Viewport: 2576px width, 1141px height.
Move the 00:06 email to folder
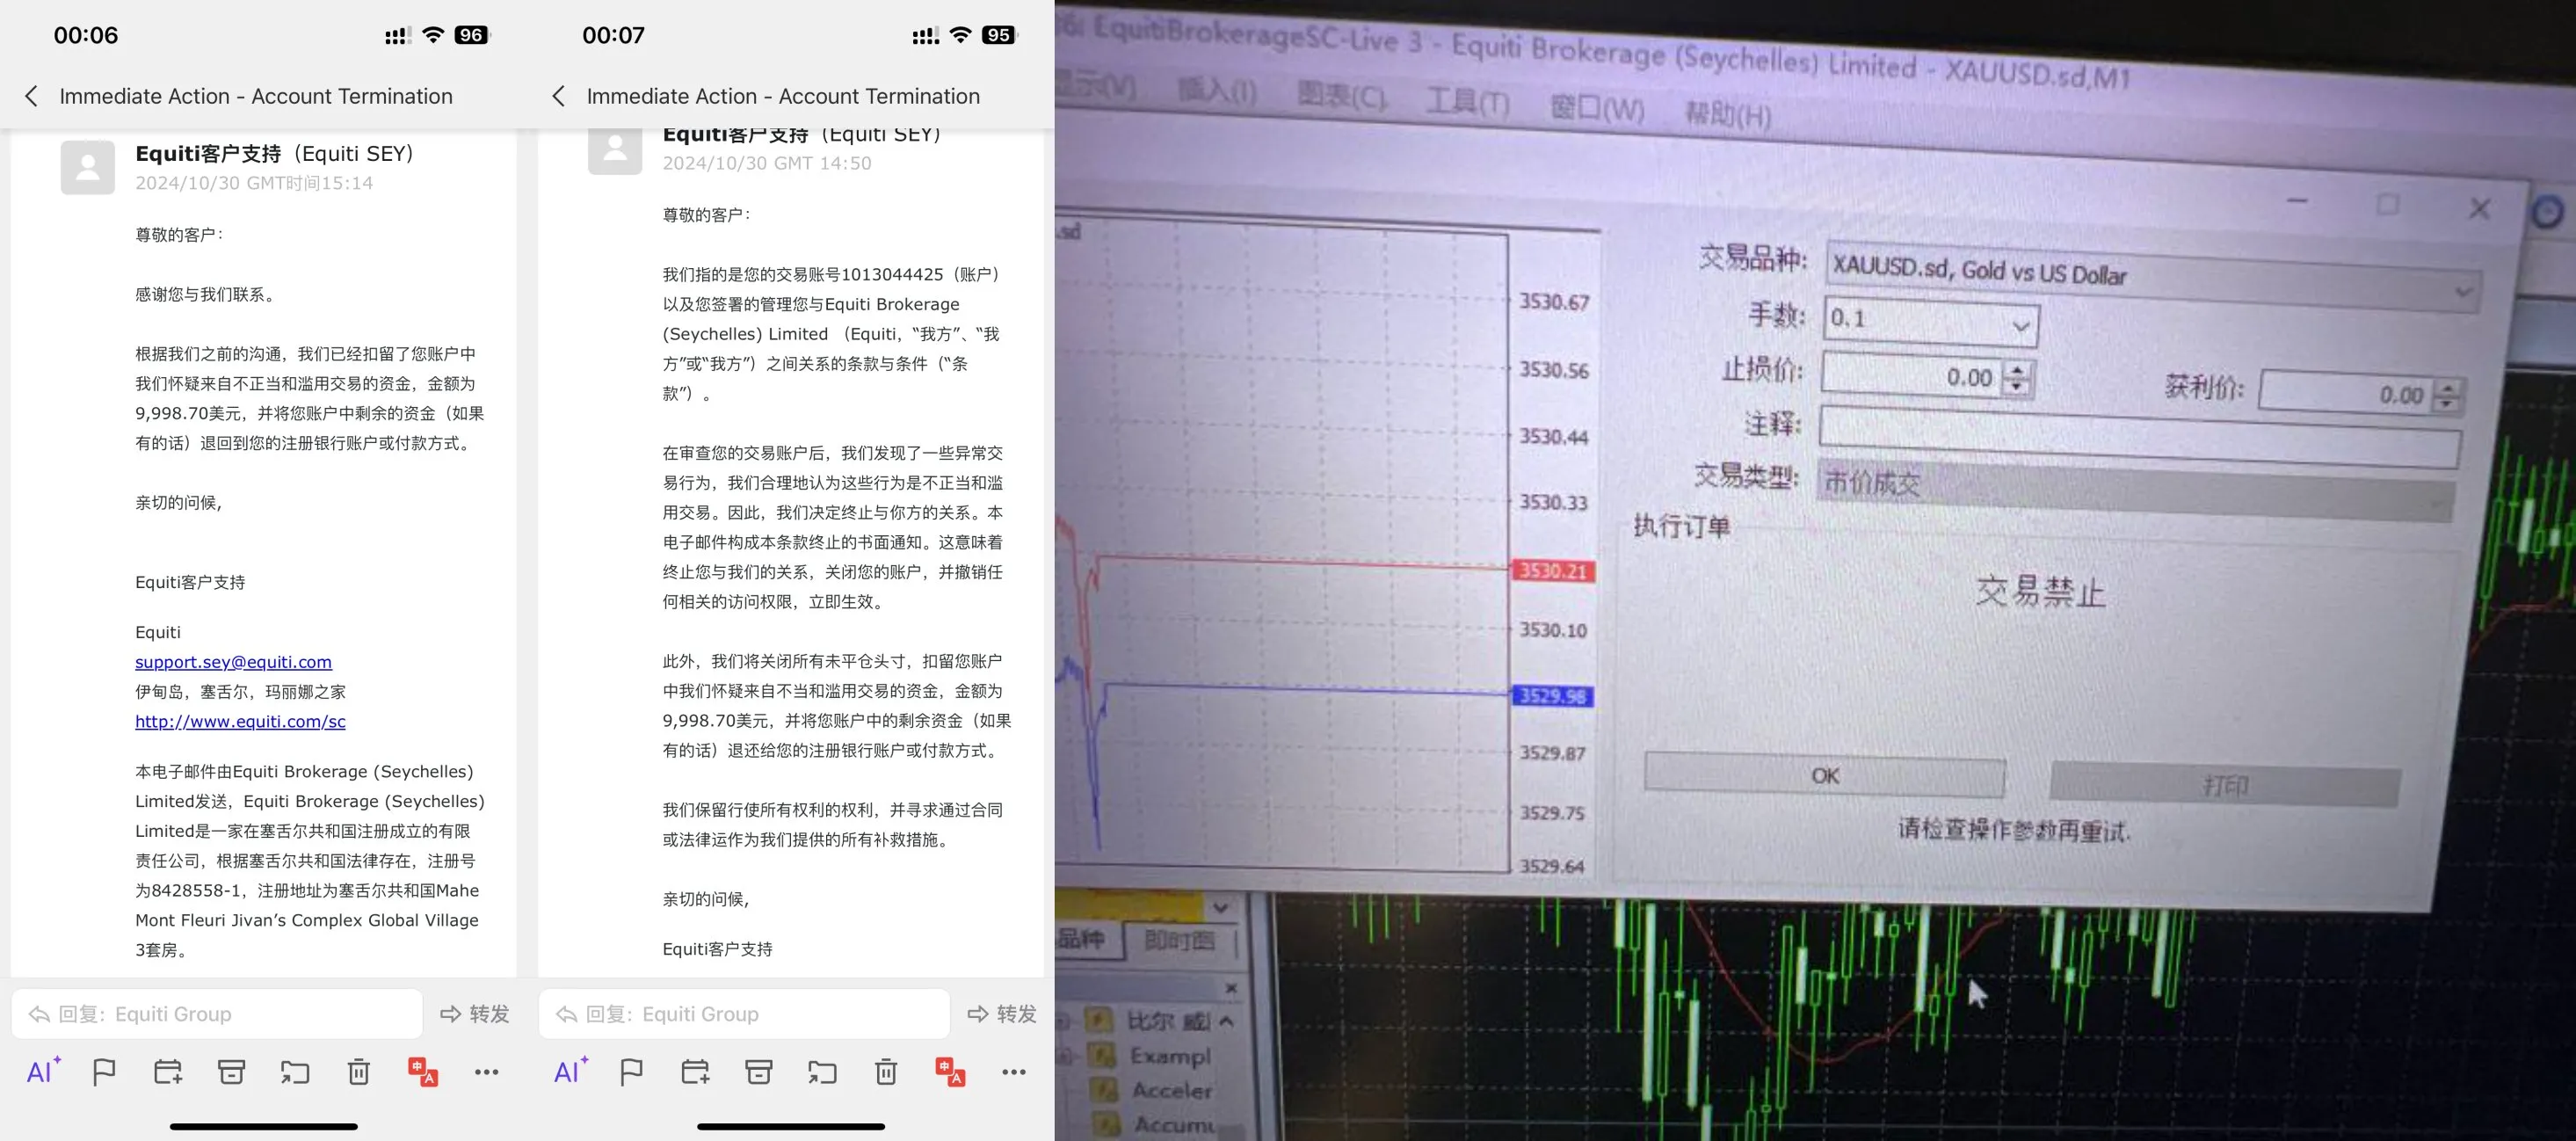coord(295,1072)
